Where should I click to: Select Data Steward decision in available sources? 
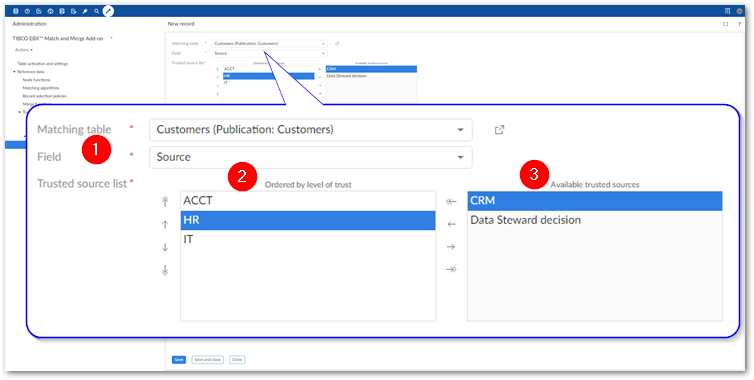tap(594, 220)
